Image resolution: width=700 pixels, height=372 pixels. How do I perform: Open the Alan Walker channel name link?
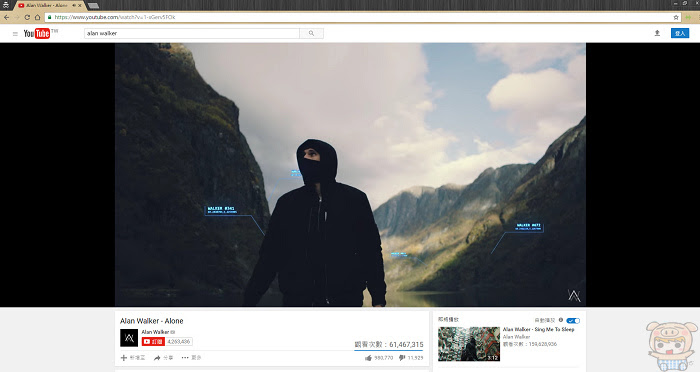coord(155,332)
